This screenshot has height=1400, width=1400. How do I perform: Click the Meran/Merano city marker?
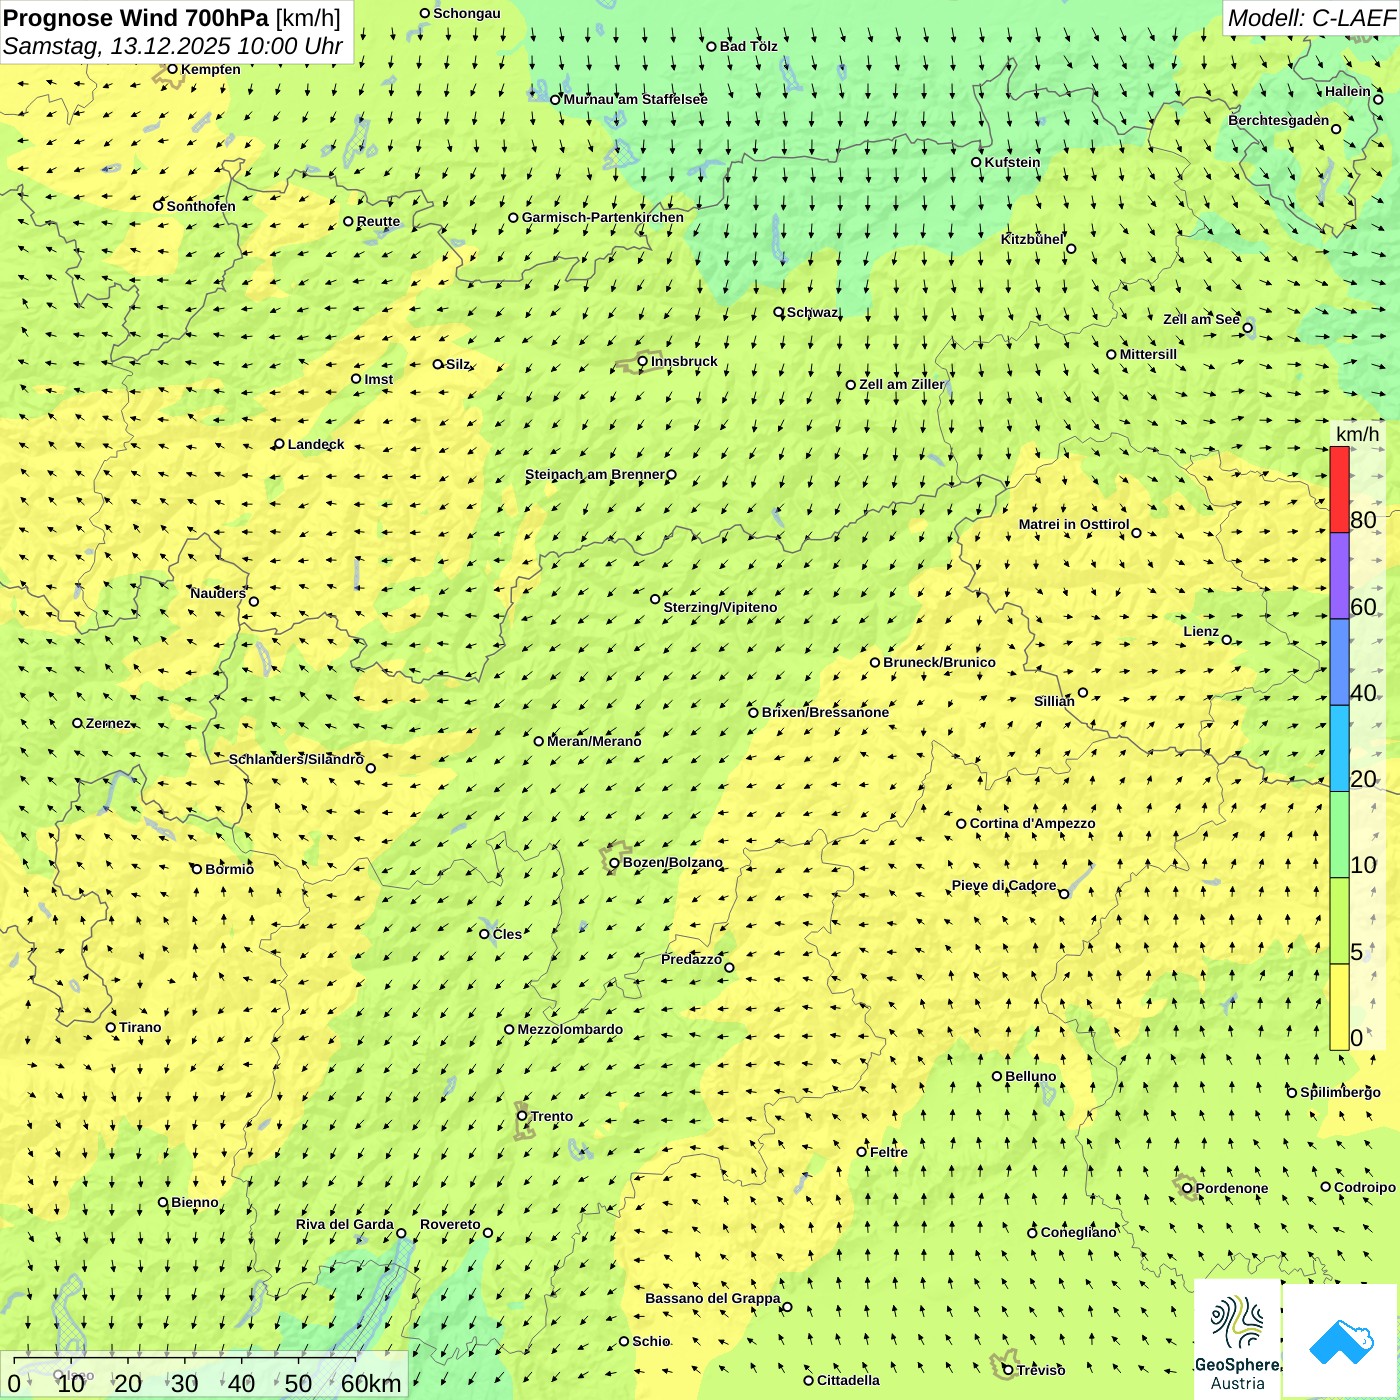pos(539,741)
